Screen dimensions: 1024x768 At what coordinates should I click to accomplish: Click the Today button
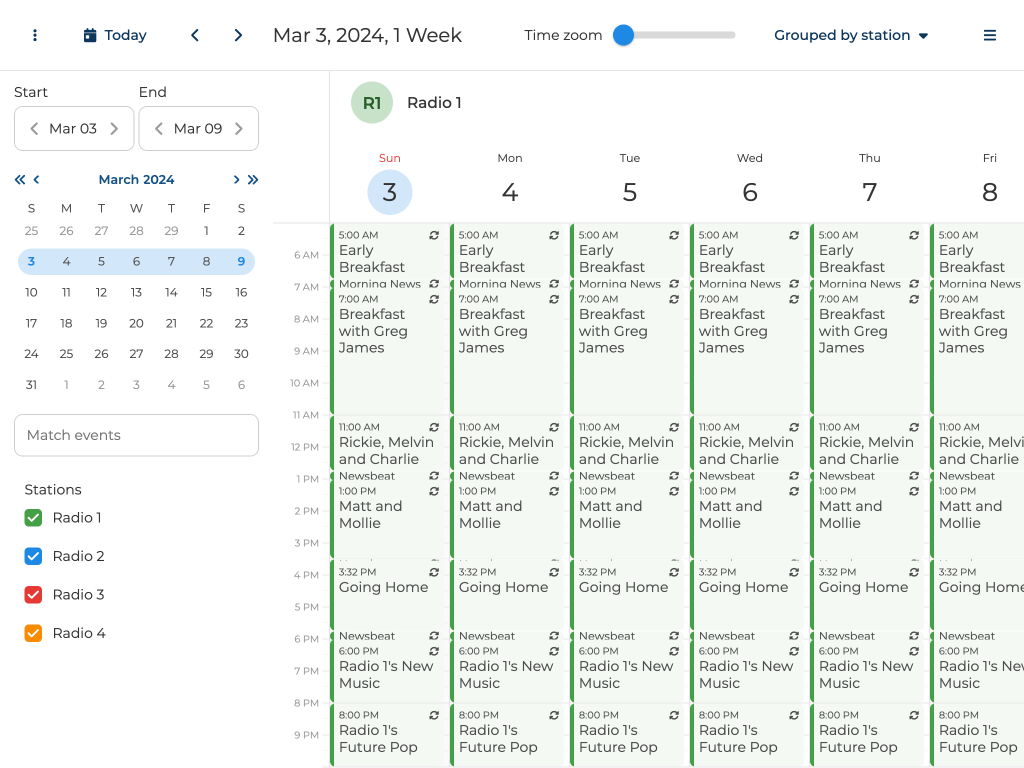(x=115, y=35)
